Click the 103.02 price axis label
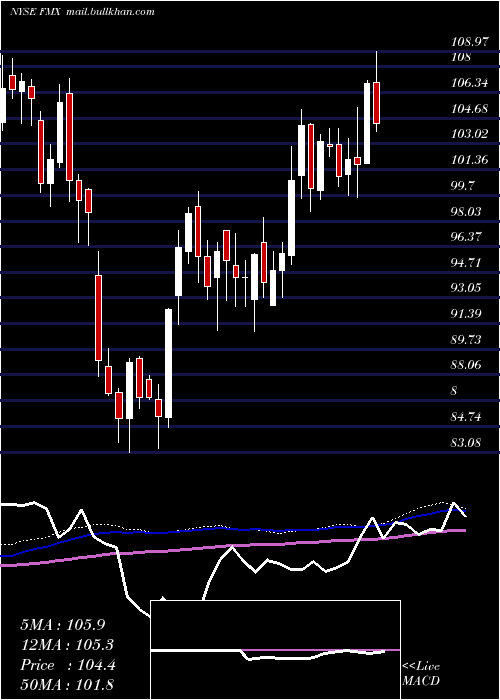This screenshot has width=500, height=700. coord(469,134)
